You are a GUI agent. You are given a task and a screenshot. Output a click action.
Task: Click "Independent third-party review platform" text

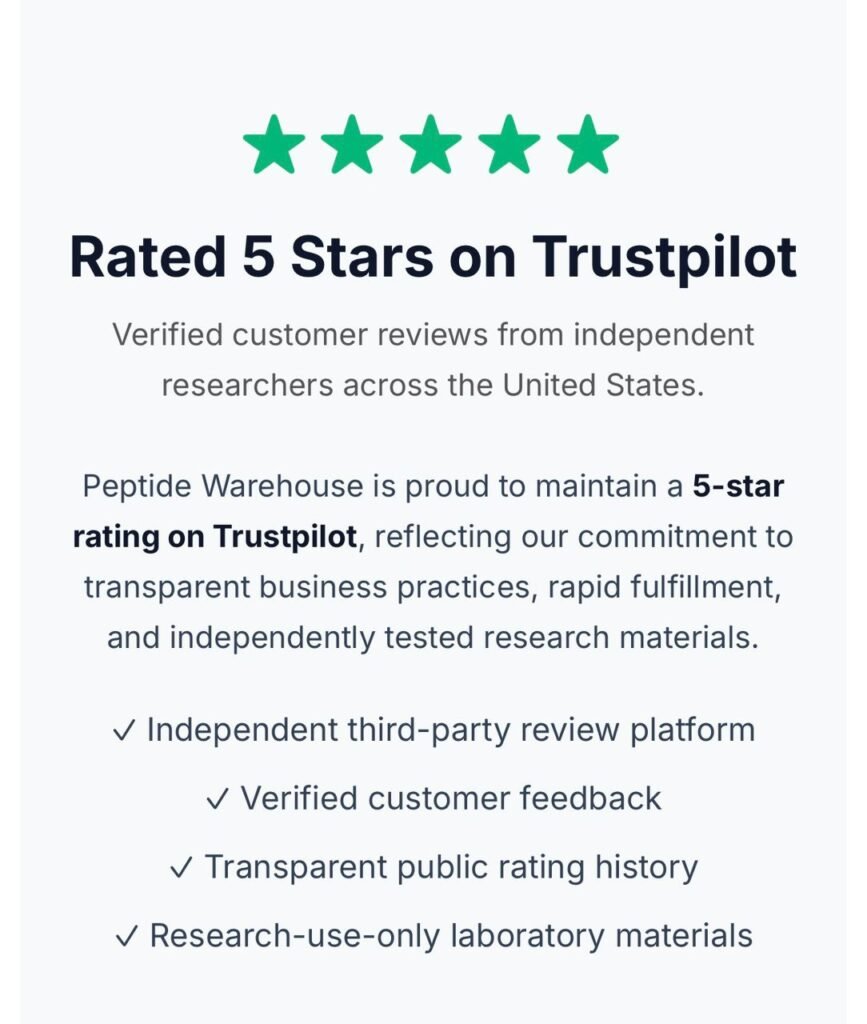pos(451,730)
